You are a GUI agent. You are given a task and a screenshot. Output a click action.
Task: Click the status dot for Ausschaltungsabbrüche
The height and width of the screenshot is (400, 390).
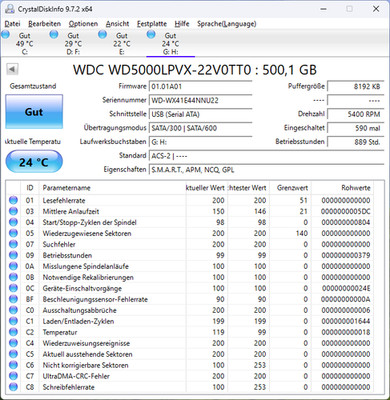pos(13,310)
